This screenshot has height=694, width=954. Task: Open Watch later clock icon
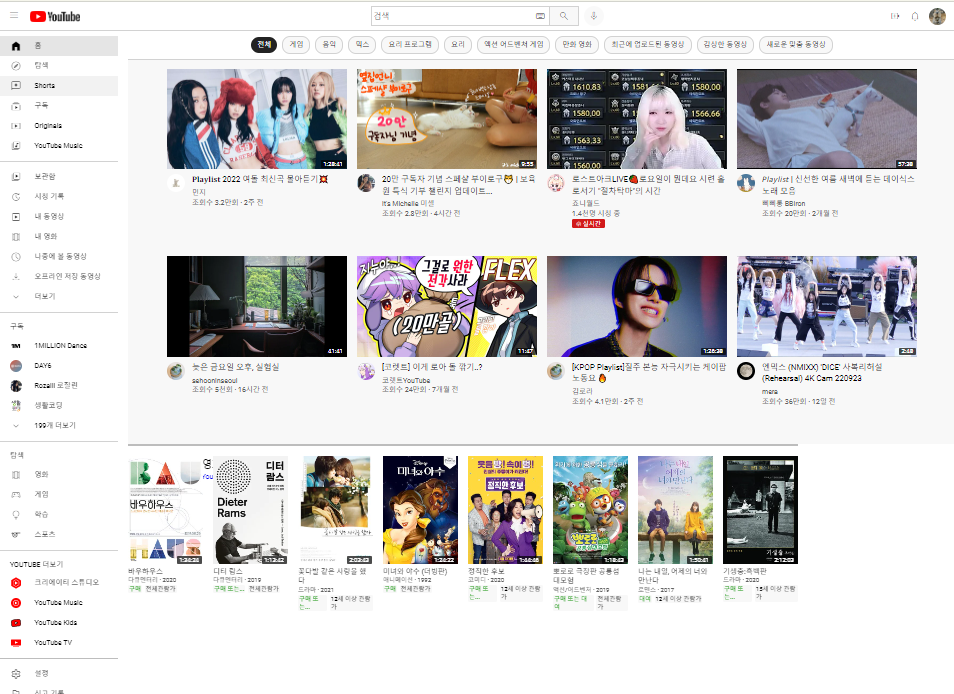[16, 257]
